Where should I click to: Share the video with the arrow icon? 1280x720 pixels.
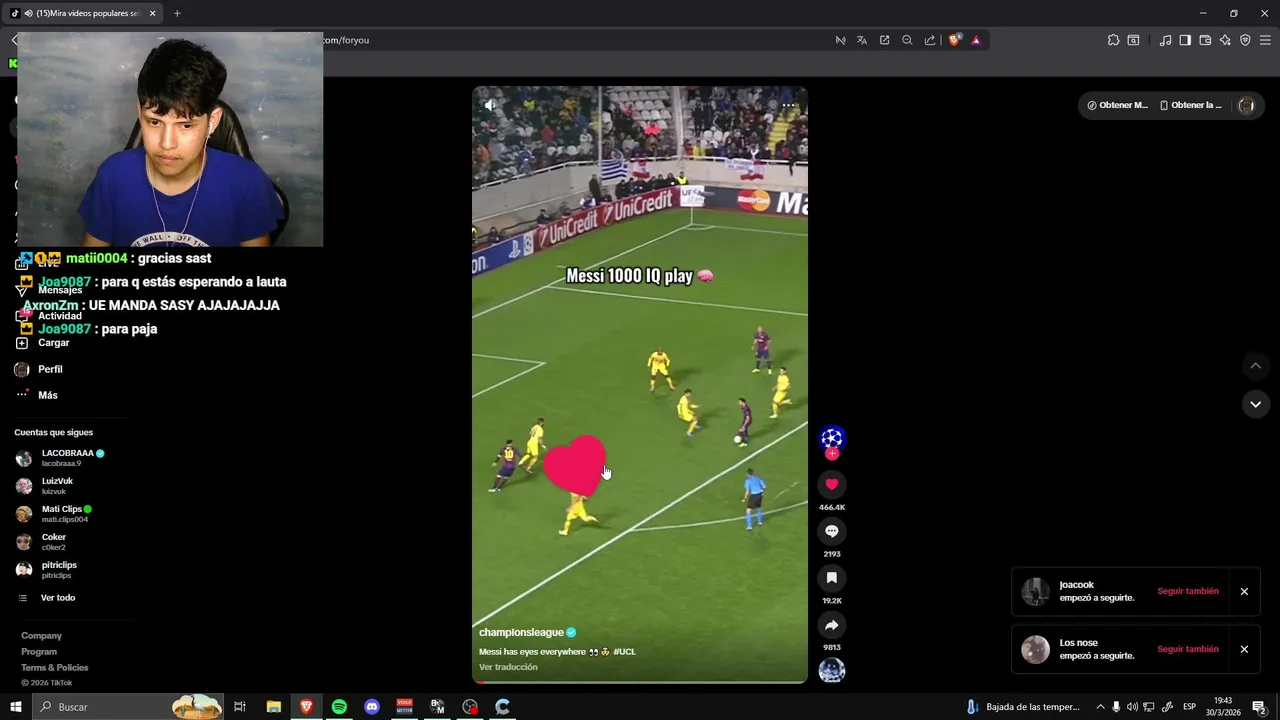pos(831,625)
